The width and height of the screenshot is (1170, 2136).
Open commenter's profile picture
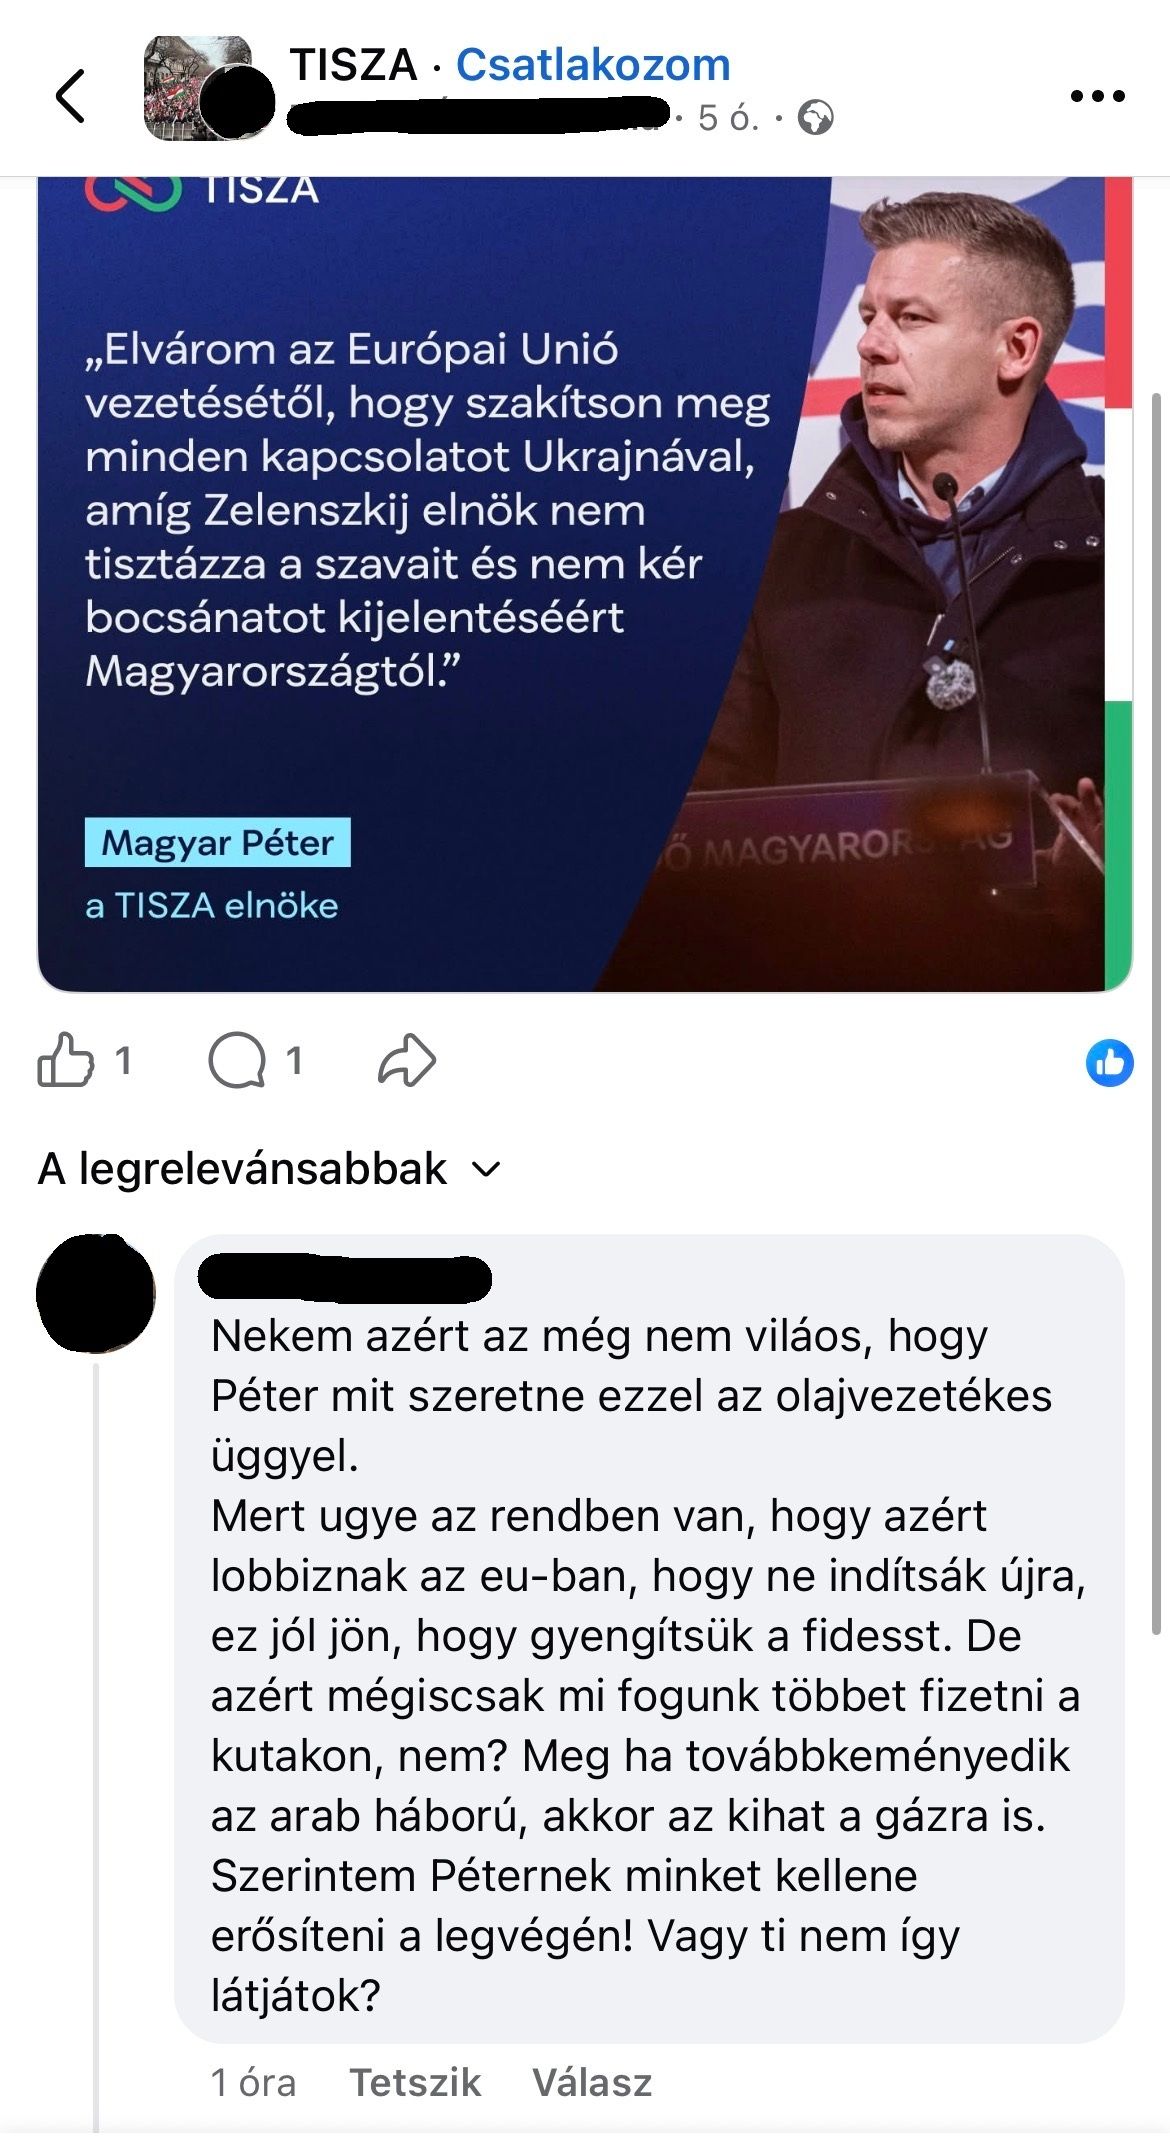(96, 1293)
